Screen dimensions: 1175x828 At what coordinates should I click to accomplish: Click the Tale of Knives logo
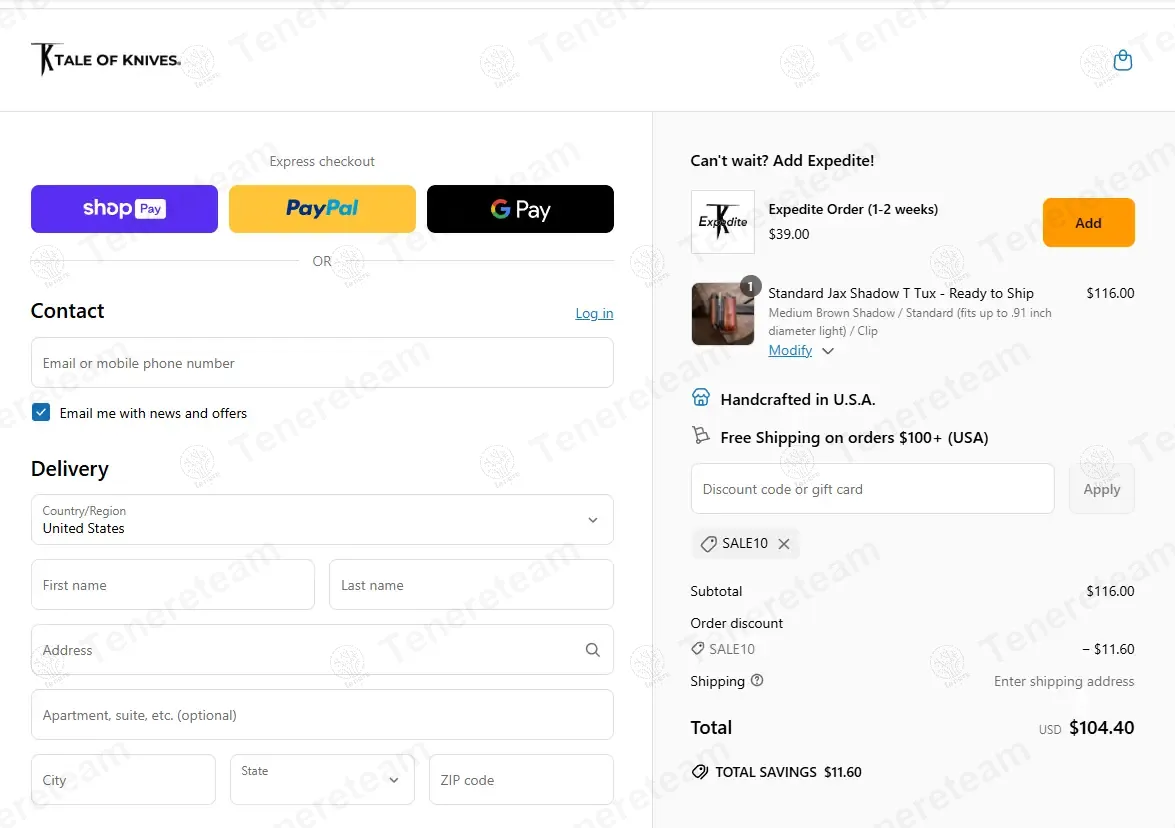(106, 59)
